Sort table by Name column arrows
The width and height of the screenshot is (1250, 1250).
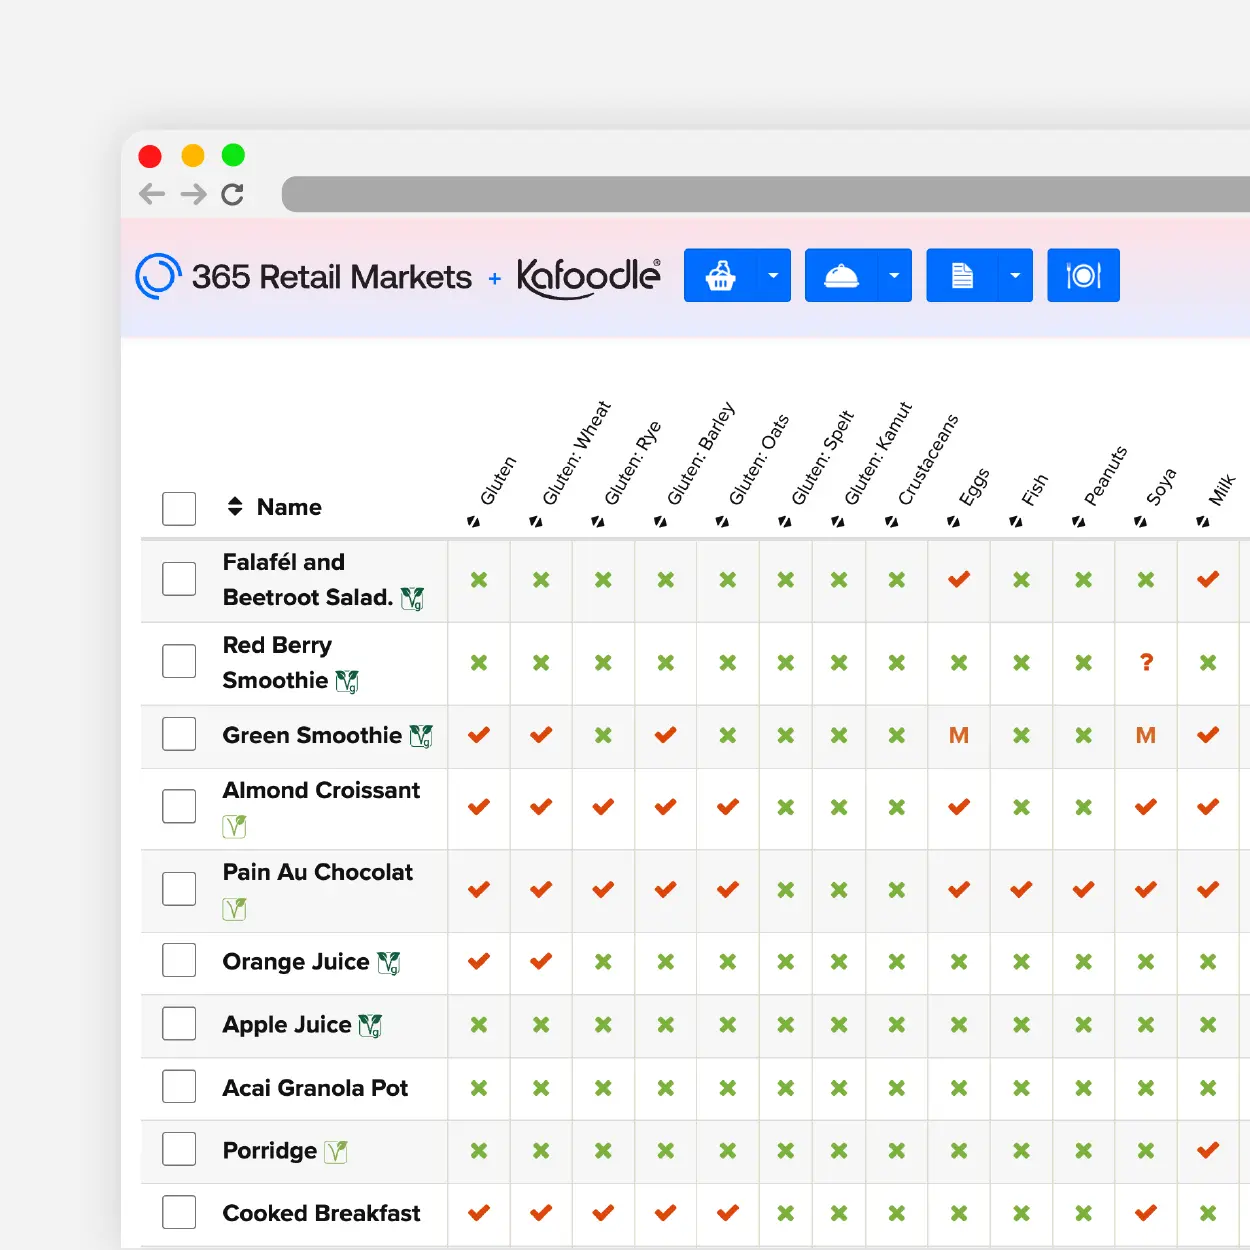click(x=235, y=506)
